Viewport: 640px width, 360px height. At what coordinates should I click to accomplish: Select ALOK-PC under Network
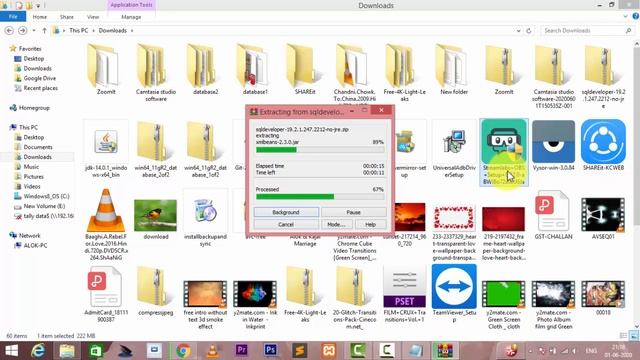click(x=35, y=245)
